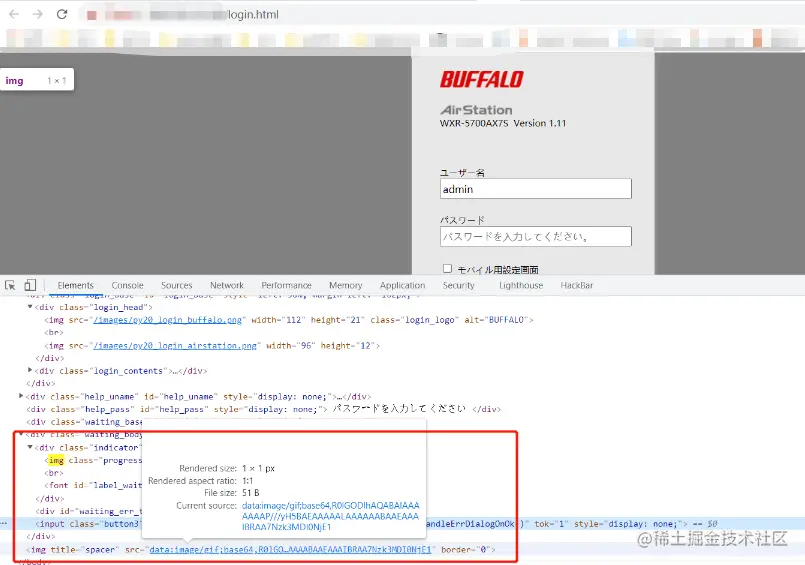Enable the mobile settings screen checkbox
Image resolution: width=805 pixels, height=565 pixels.
tap(447, 268)
